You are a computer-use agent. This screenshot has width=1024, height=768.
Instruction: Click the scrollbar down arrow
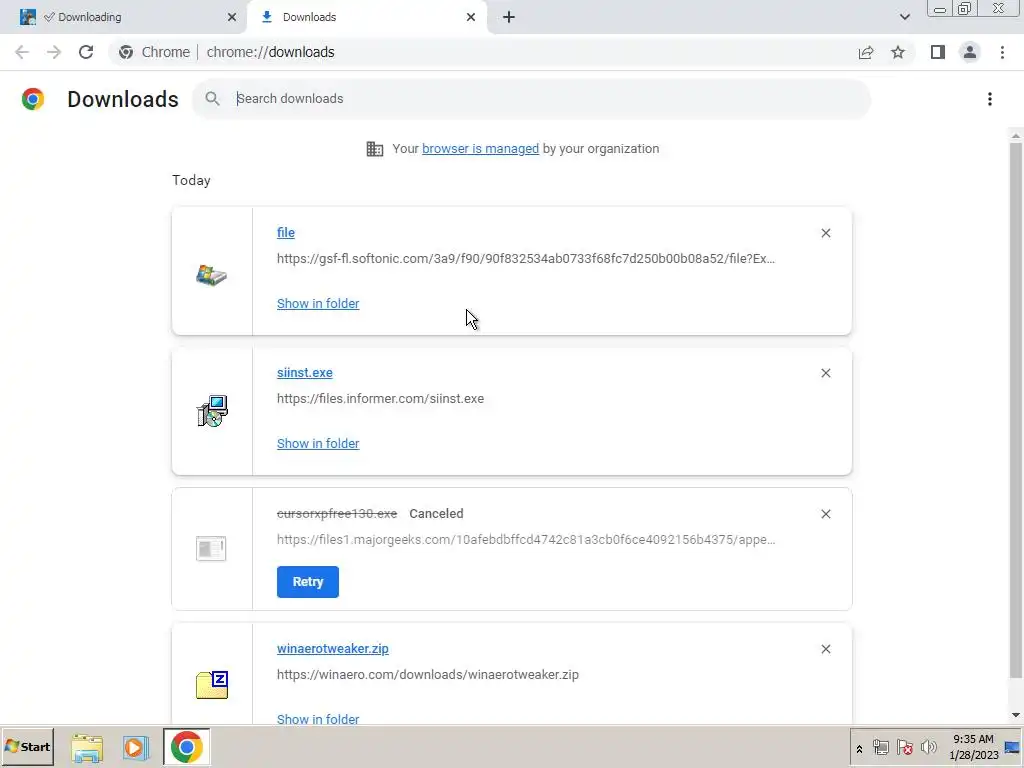[x=1016, y=715]
